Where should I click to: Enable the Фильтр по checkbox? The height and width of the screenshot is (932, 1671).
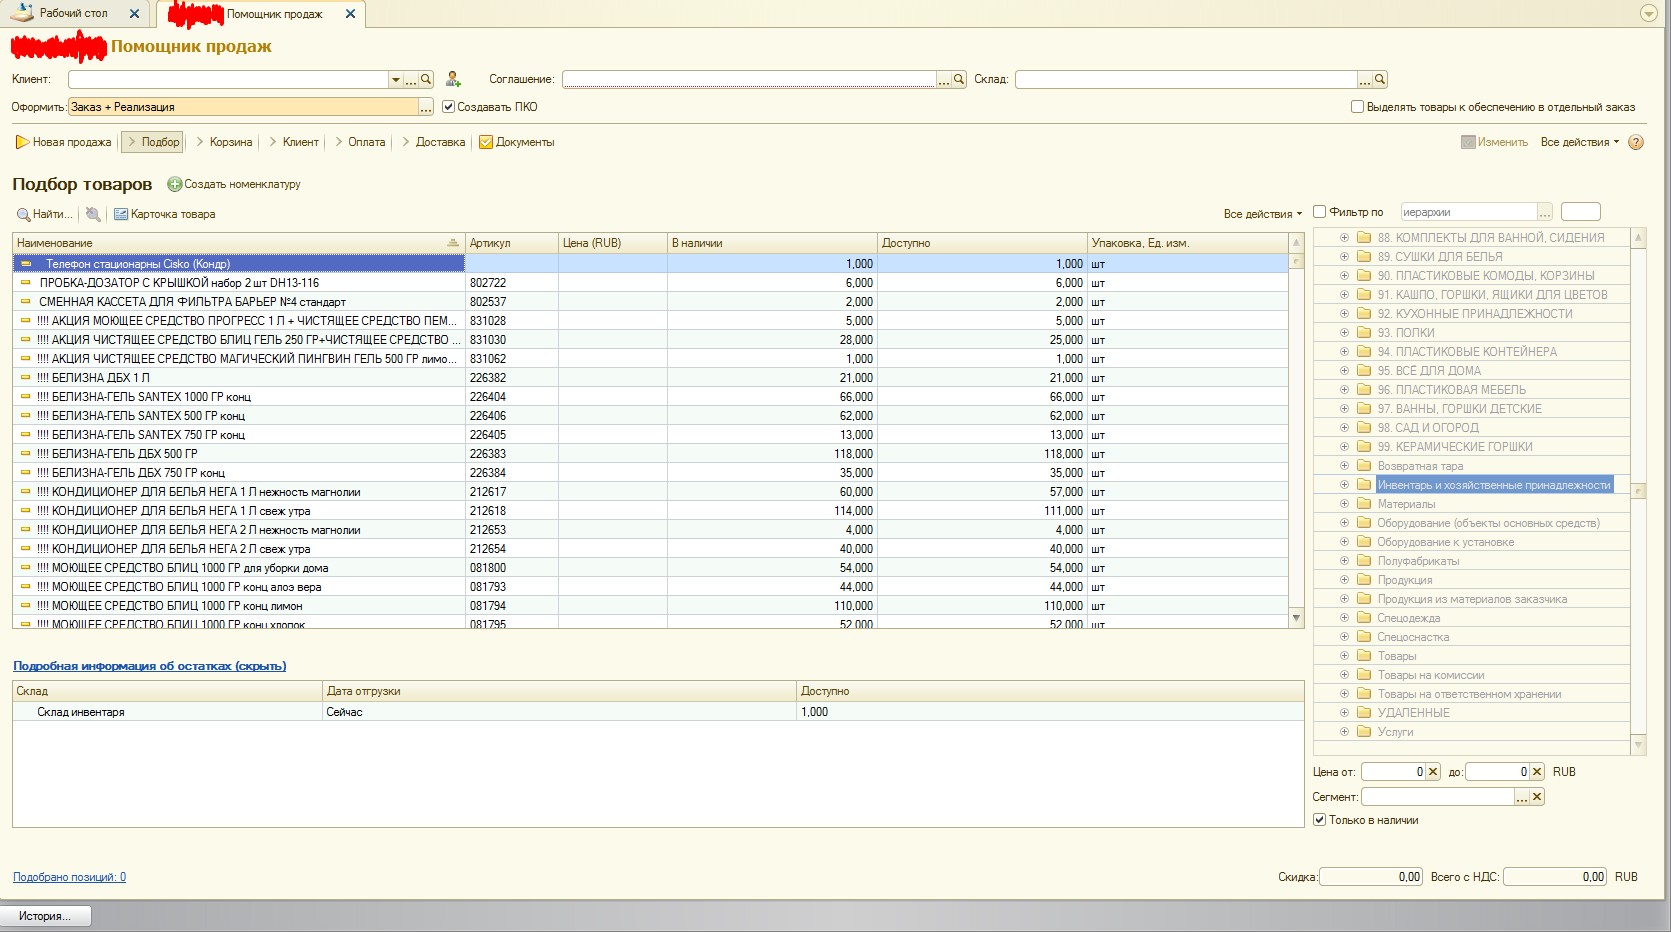[1319, 212]
